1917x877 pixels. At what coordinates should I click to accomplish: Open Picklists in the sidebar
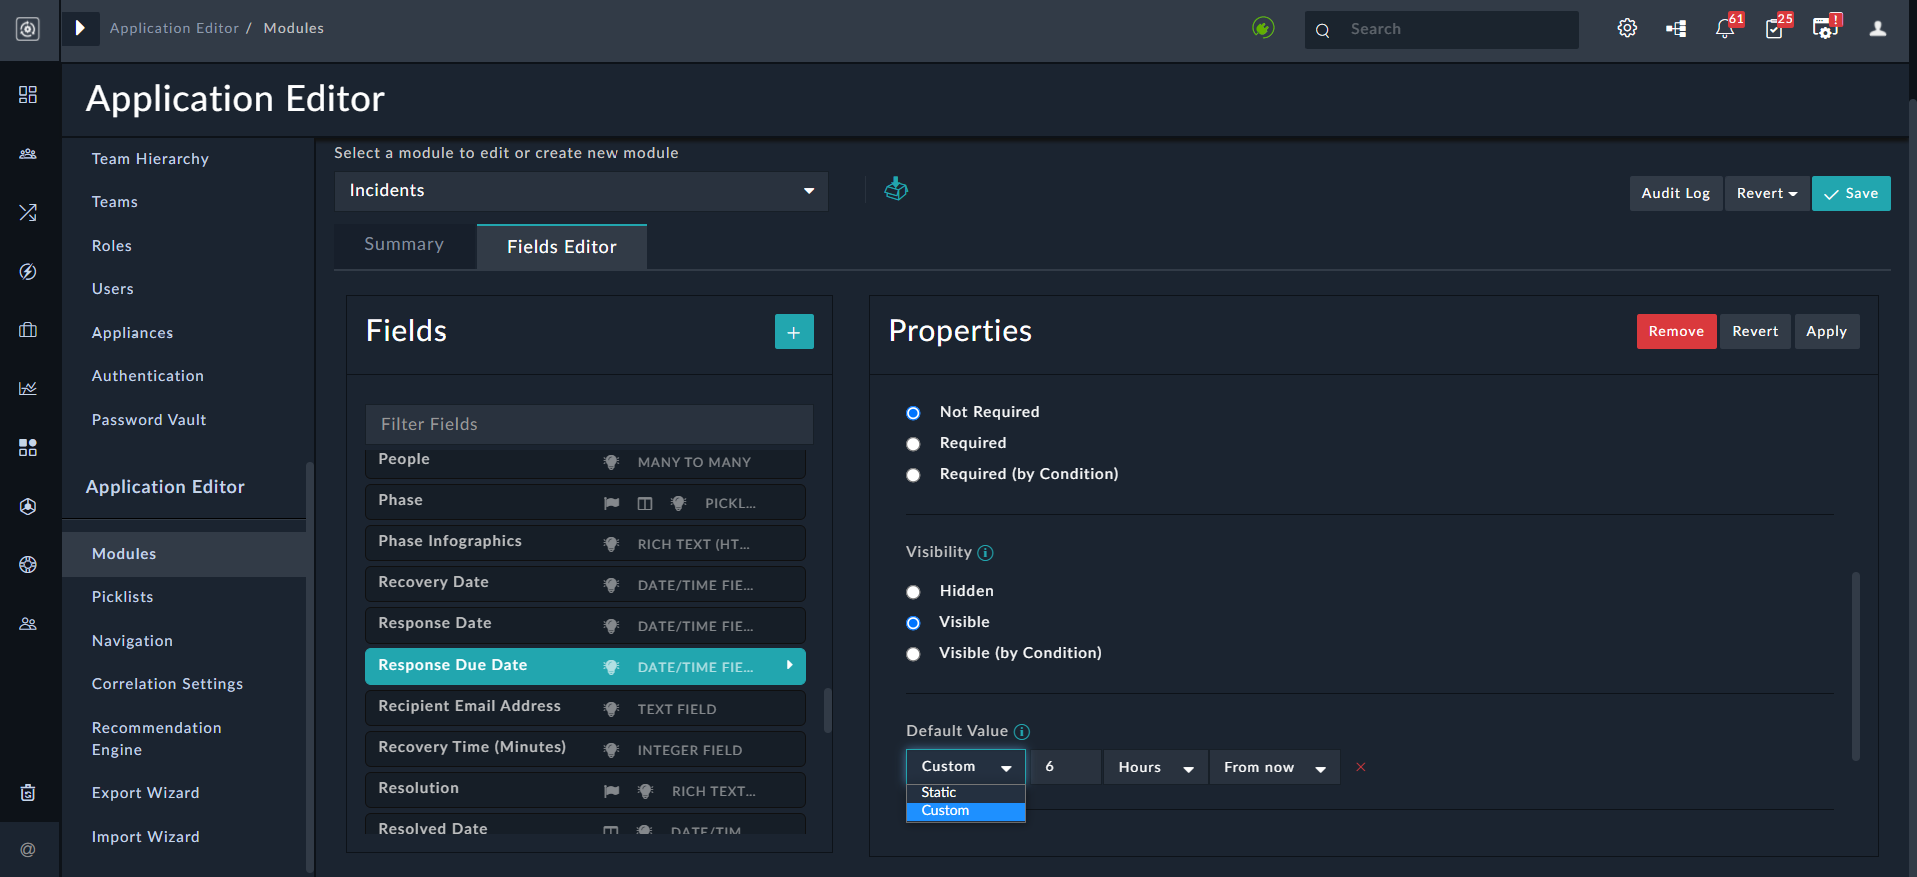click(123, 597)
